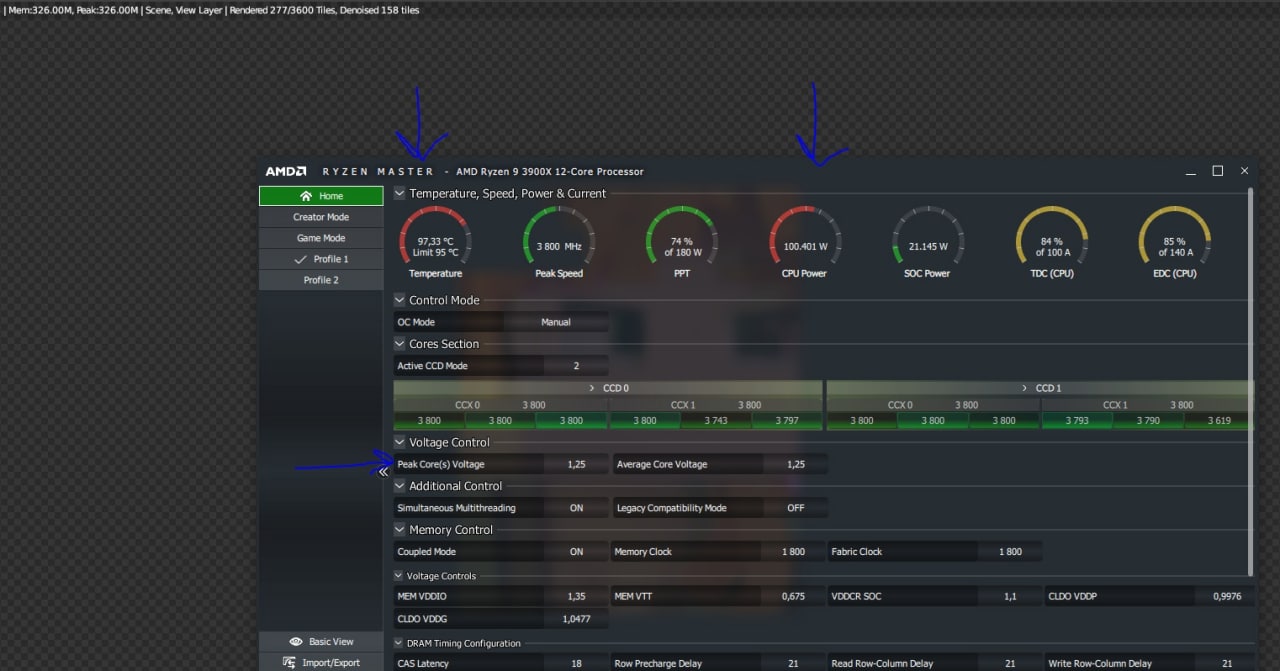Viewport: 1280px width, 671px height.
Task: Open the Home page in sidebar
Action: tap(321, 196)
